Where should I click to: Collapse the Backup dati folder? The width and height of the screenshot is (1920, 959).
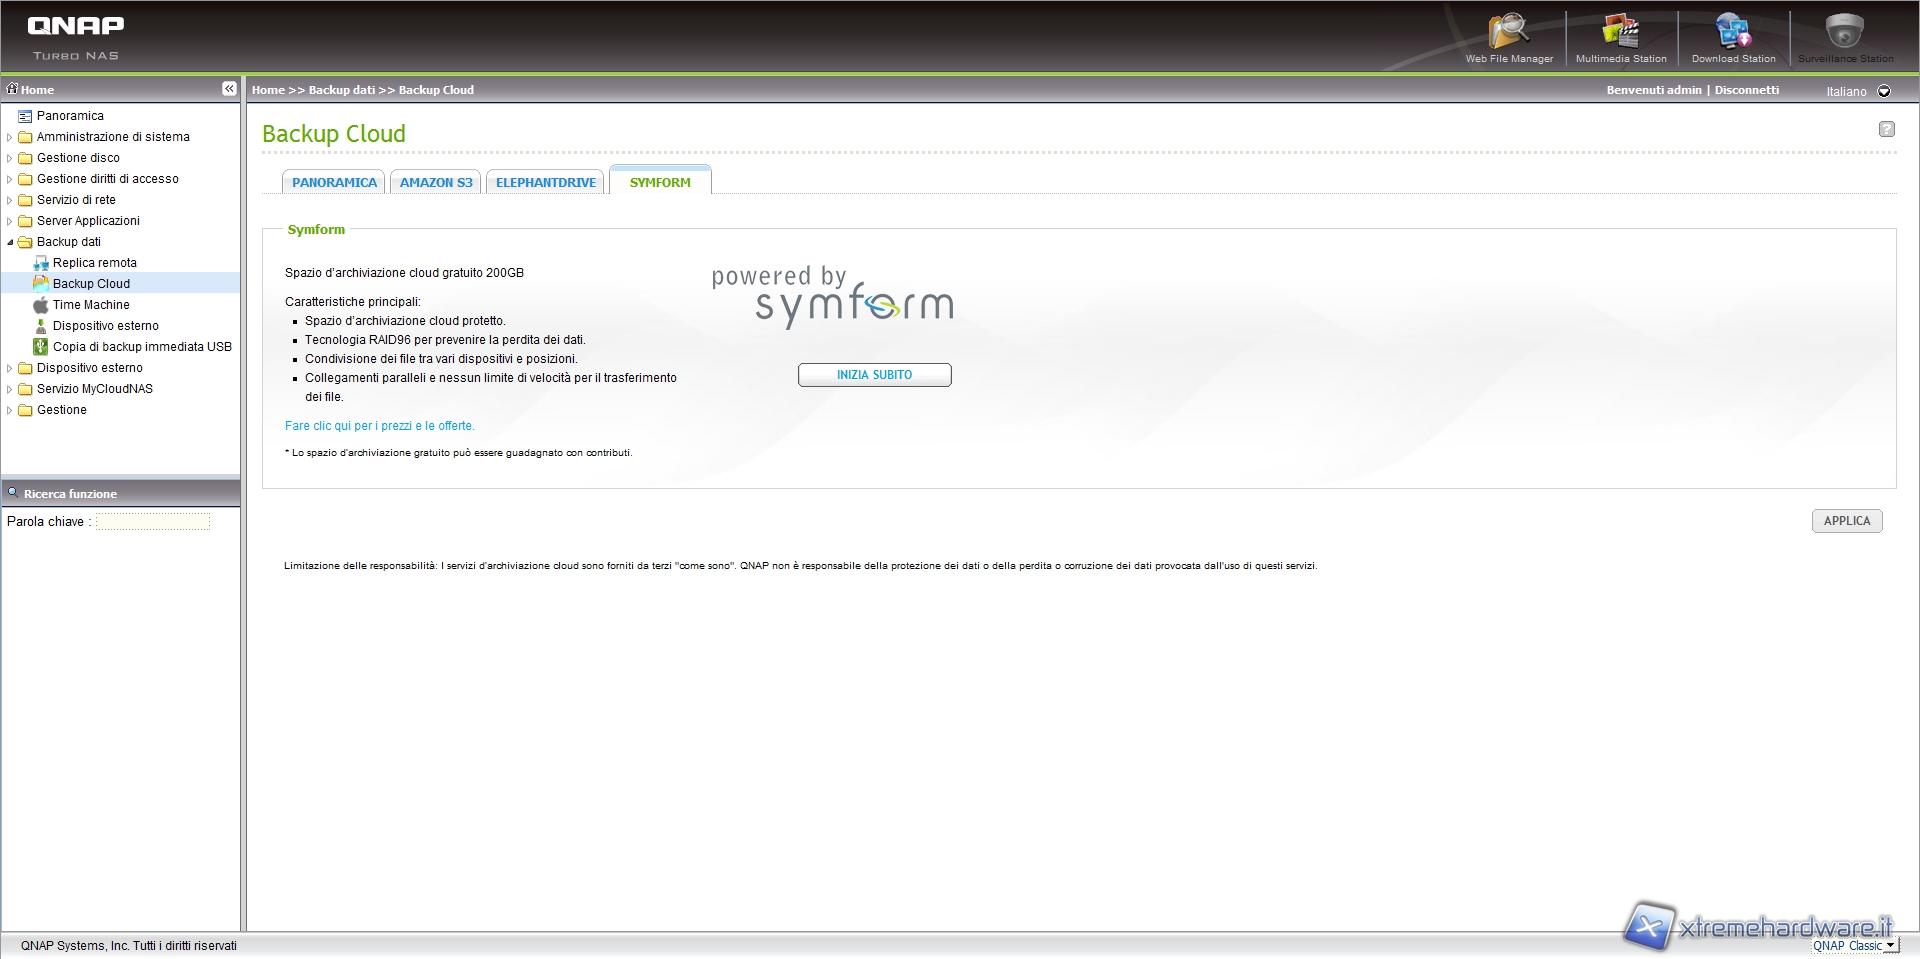(10, 242)
